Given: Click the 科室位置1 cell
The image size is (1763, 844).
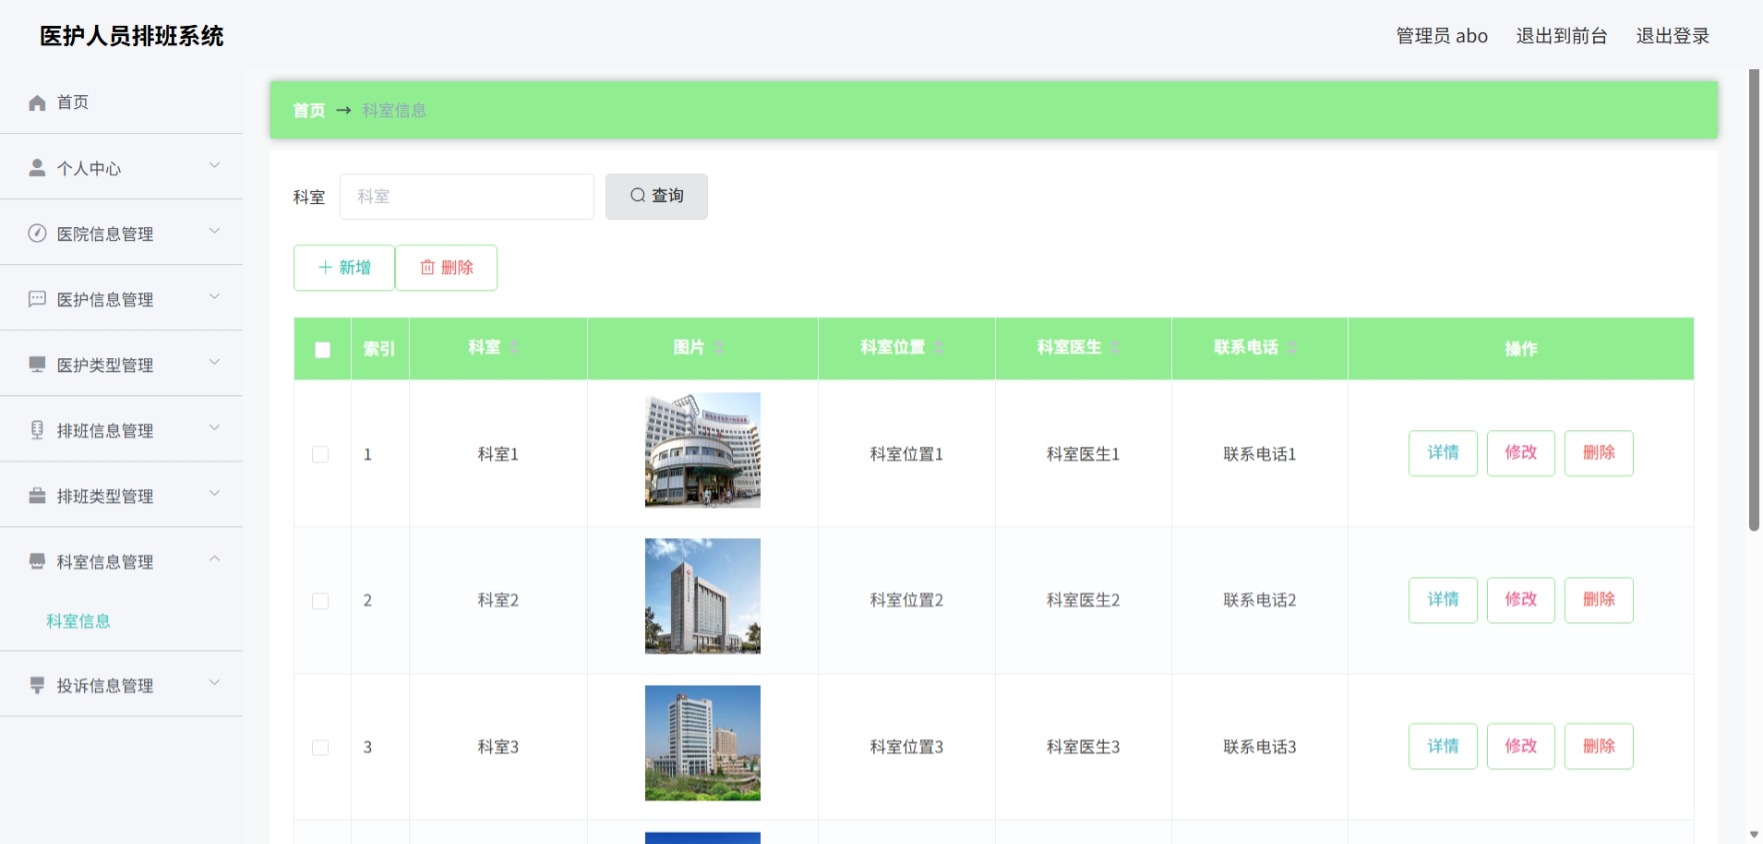Looking at the screenshot, I should 906,454.
